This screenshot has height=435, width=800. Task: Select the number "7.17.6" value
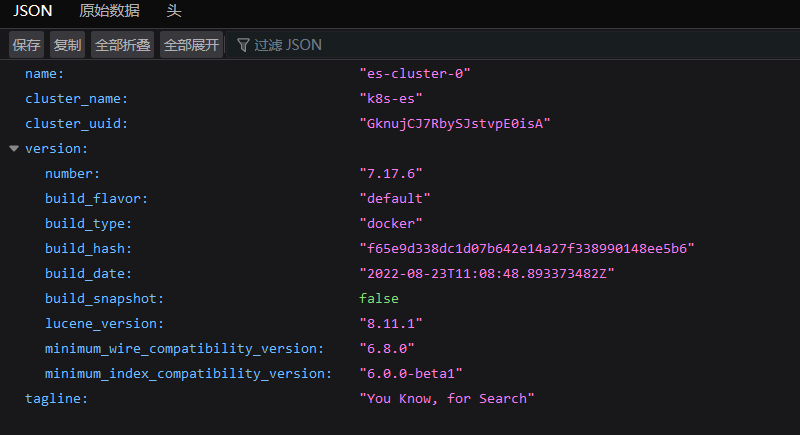(x=391, y=173)
